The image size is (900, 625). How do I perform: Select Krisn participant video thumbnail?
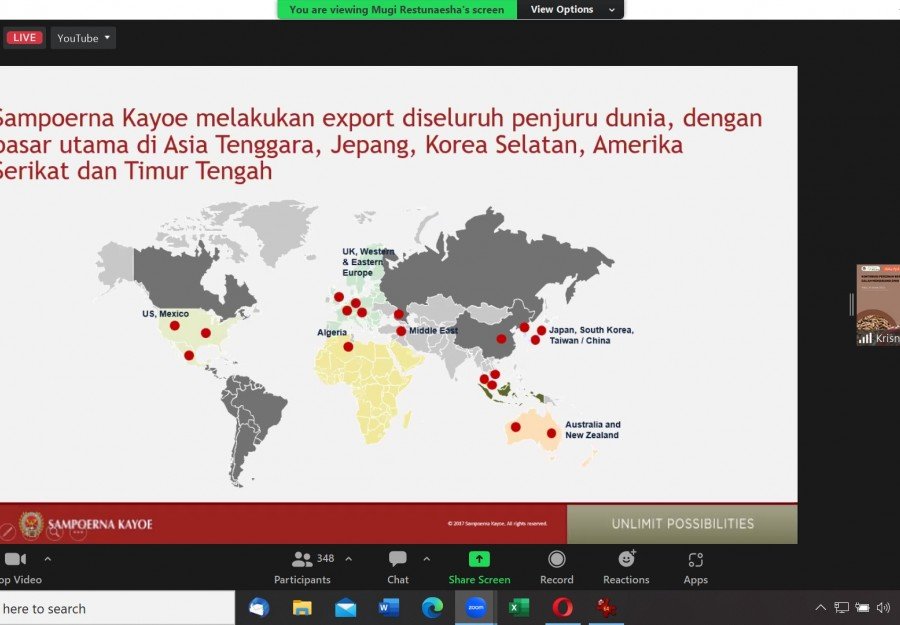pyautogui.click(x=878, y=305)
